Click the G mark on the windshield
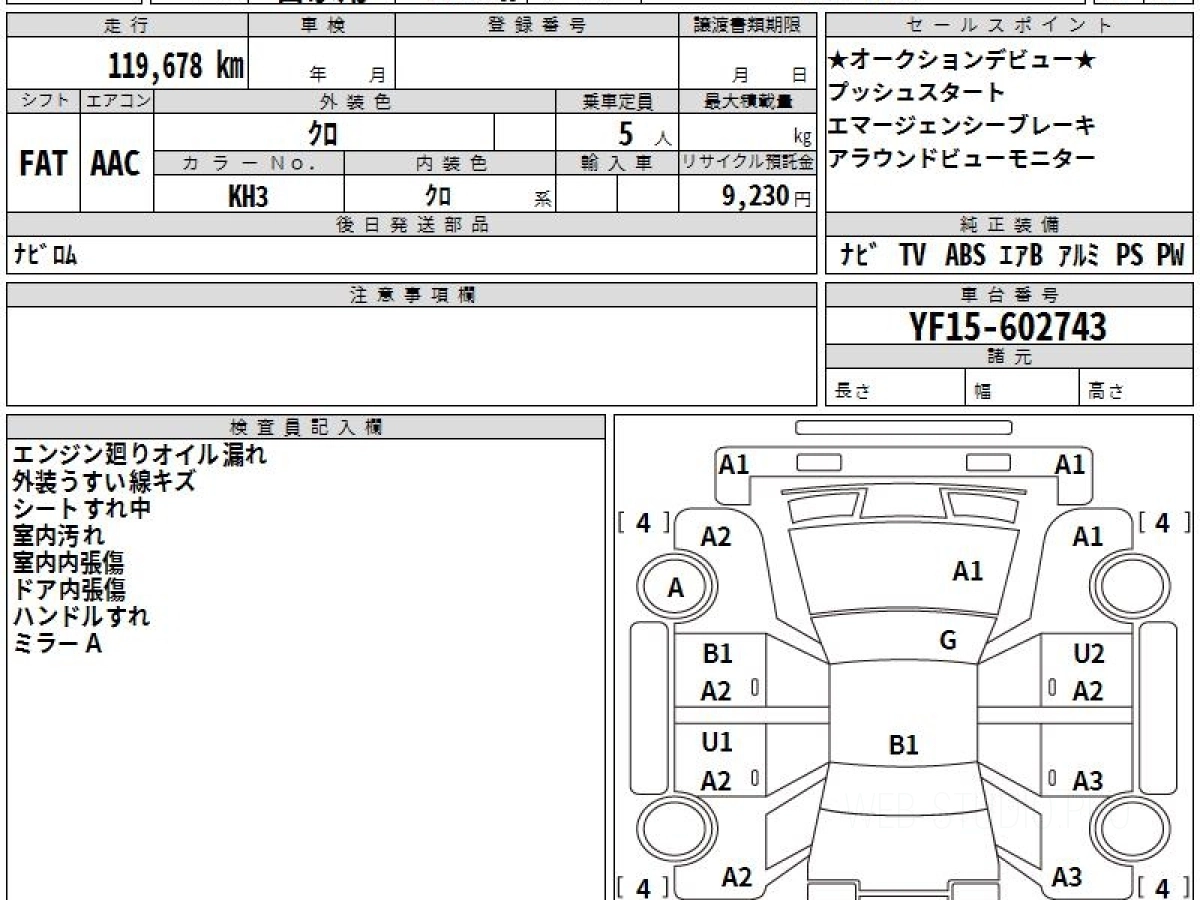1200x900 pixels. point(948,641)
